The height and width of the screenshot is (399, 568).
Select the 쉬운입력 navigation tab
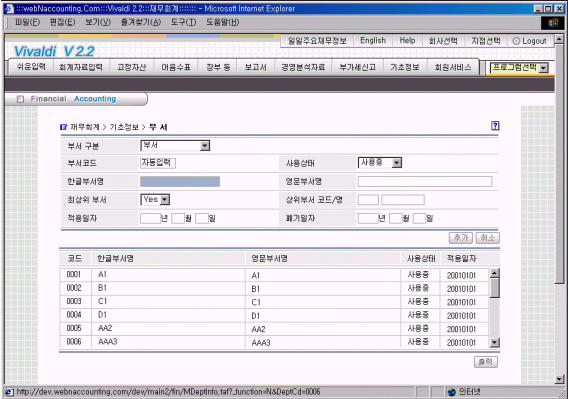31,67
